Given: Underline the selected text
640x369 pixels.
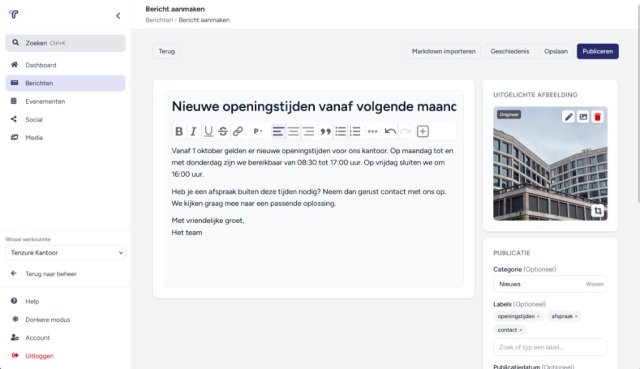Looking at the screenshot, I should tap(208, 131).
